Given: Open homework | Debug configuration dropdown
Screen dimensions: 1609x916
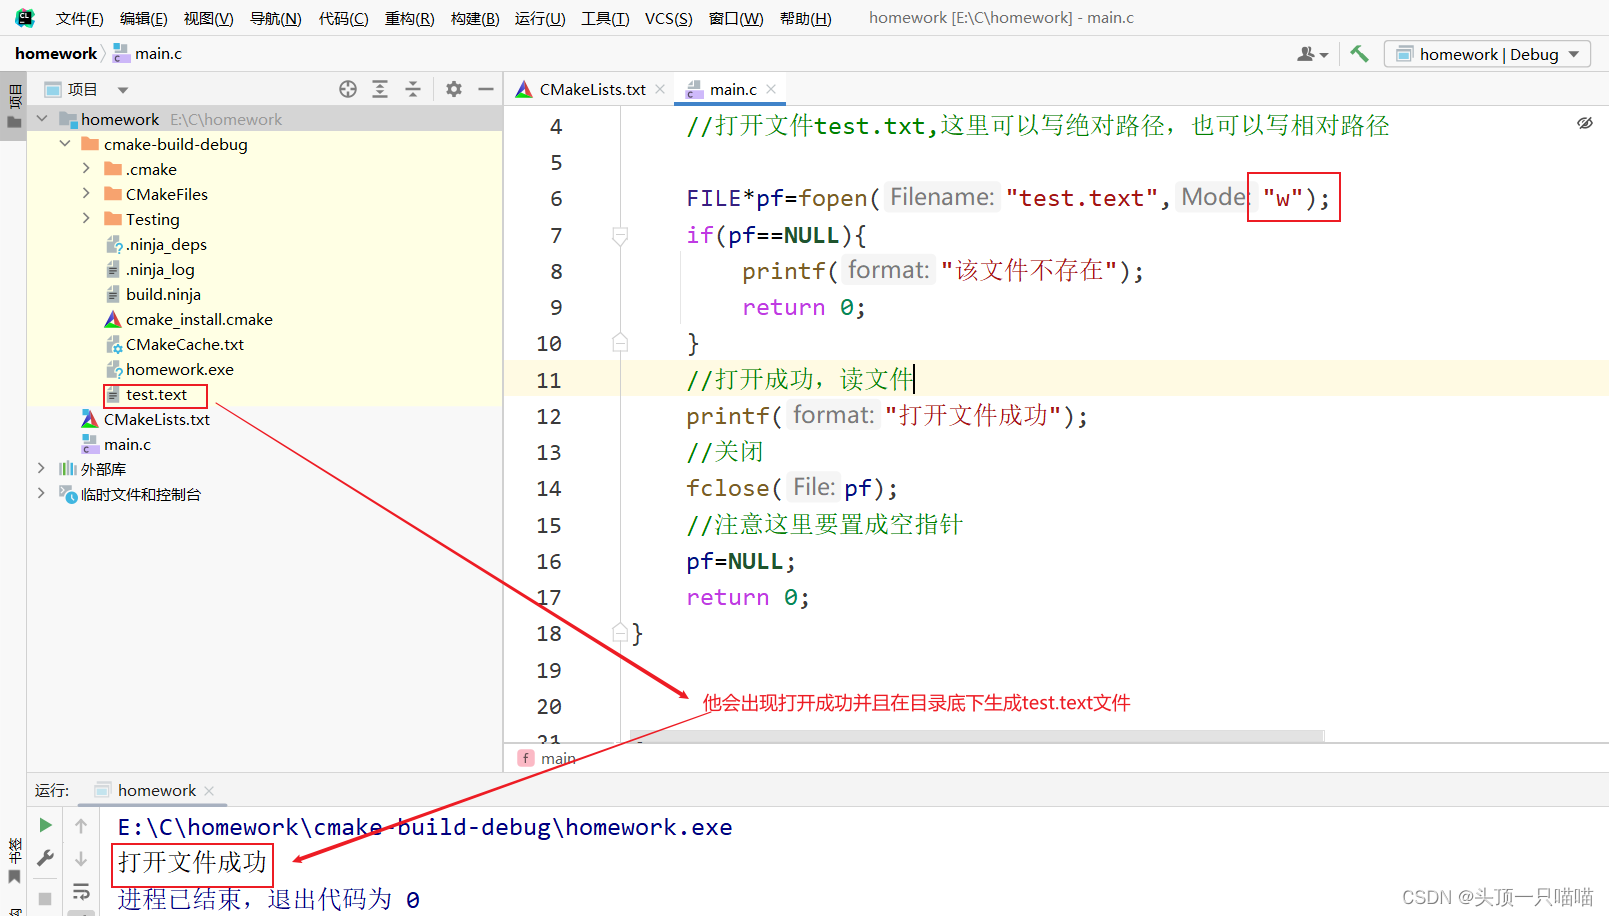Looking at the screenshot, I should coord(1487,54).
